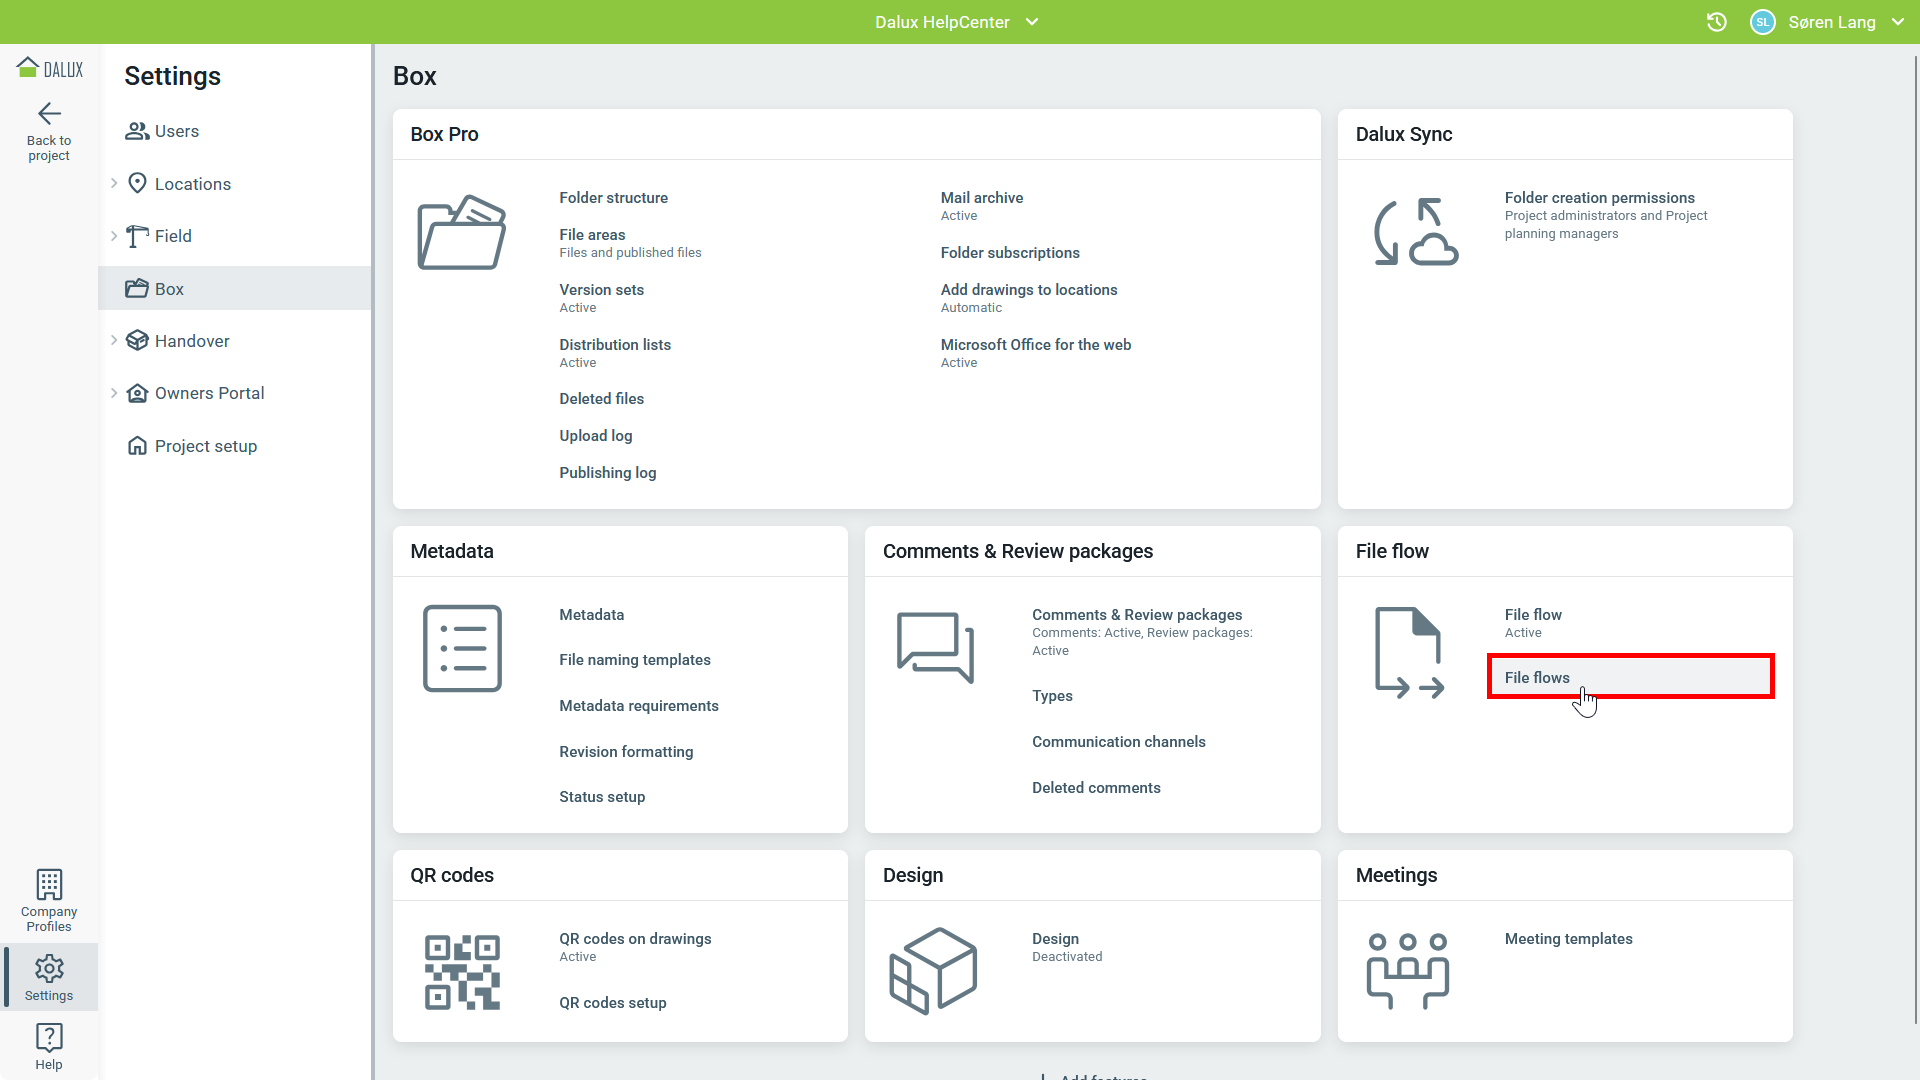Open the history clock icon in top bar
Viewport: 1920px width, 1080px height.
coord(1716,22)
